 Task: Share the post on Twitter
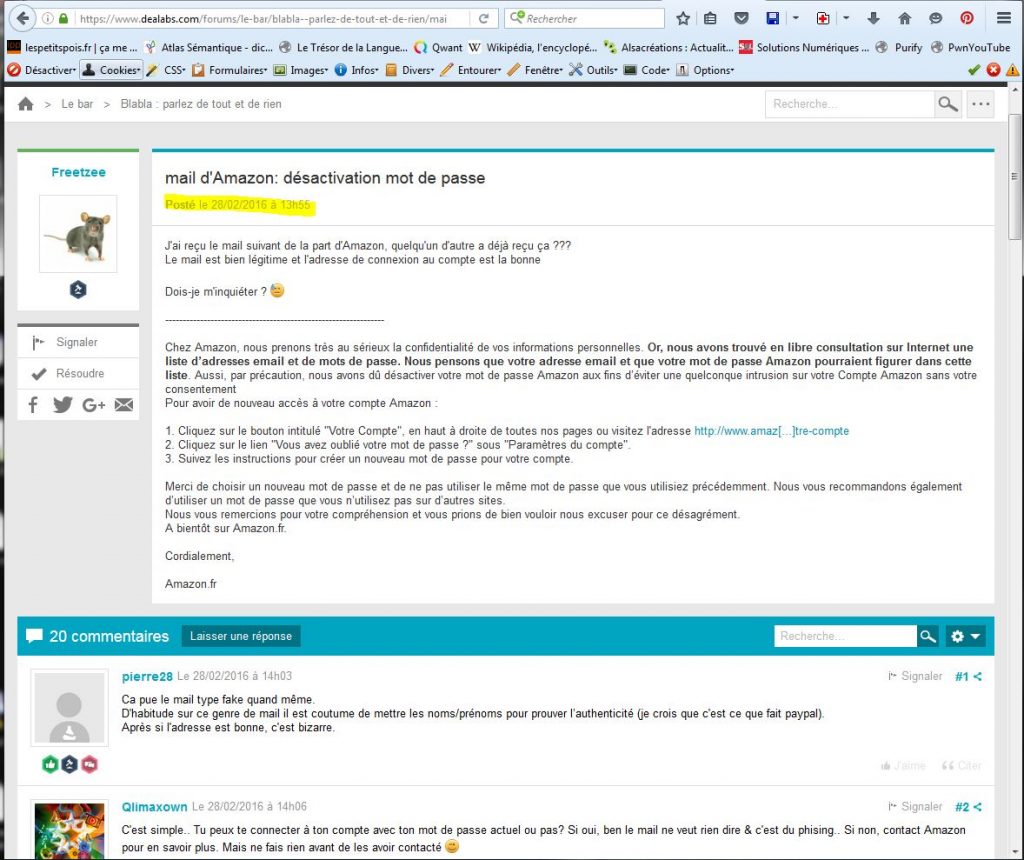[x=63, y=404]
